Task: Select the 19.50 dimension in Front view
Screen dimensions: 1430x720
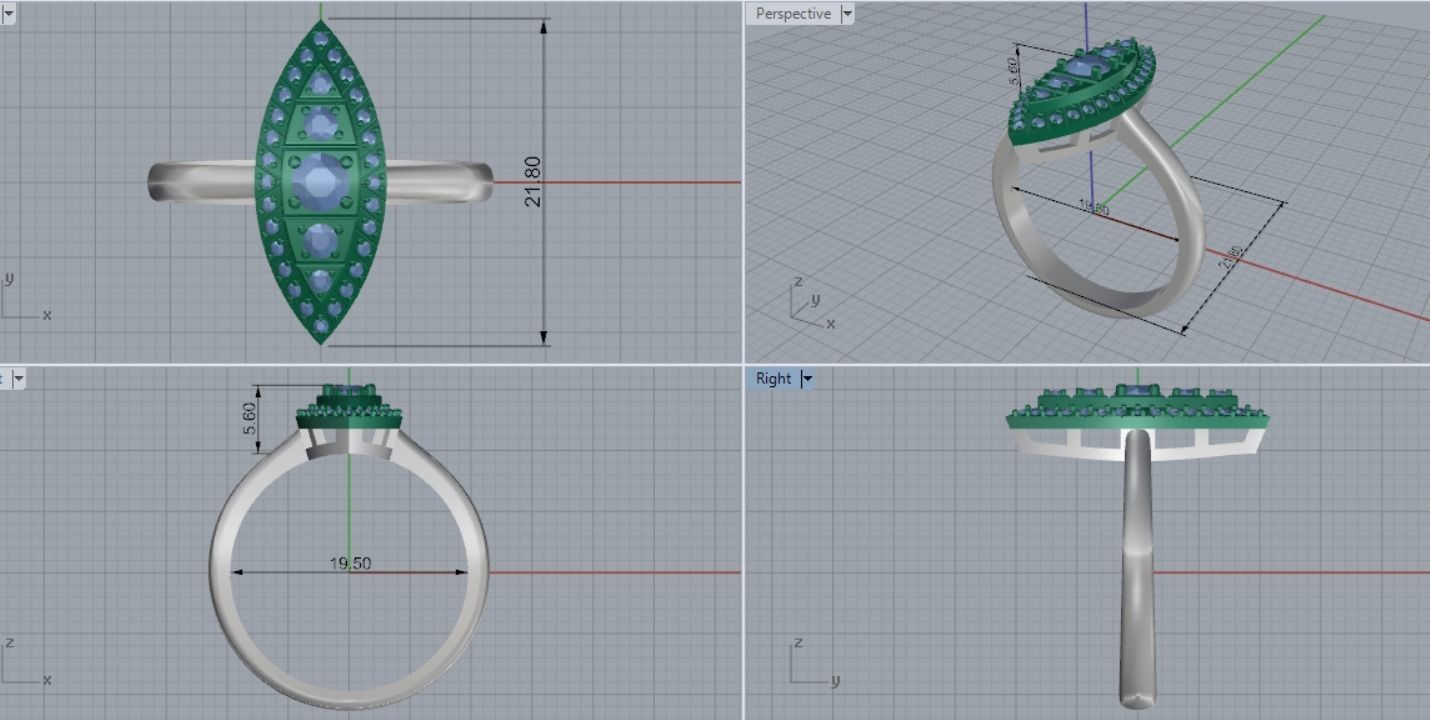Action: [x=350, y=564]
